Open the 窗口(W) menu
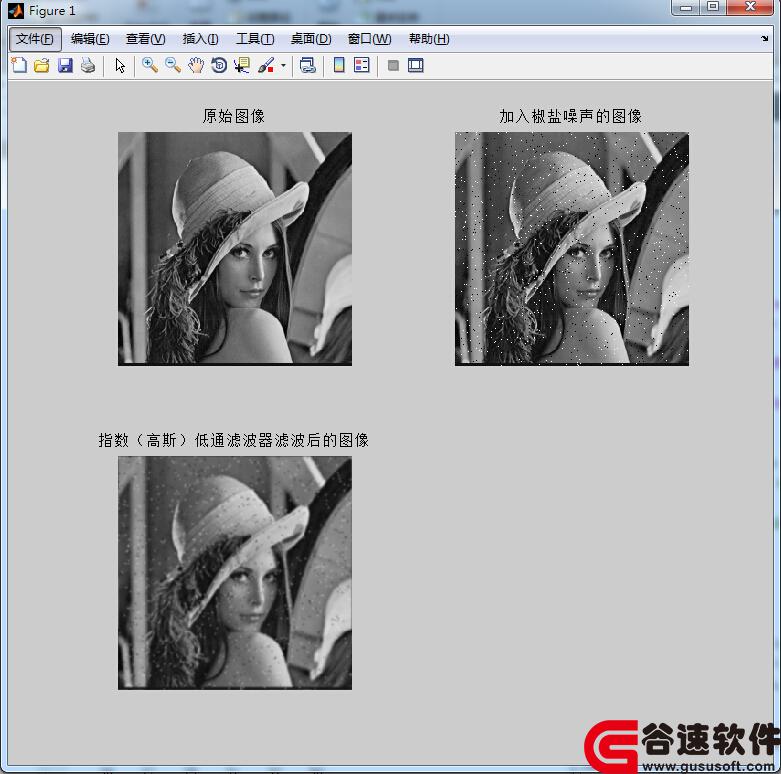This screenshot has width=781, height=774. tap(370, 39)
